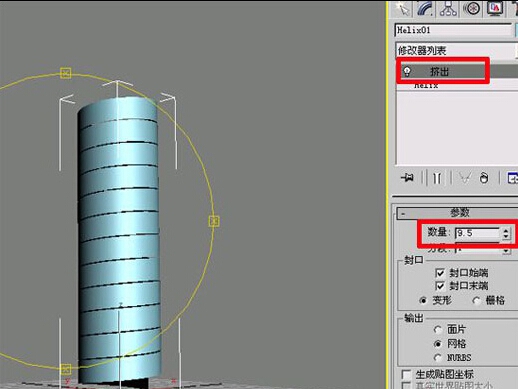Click the top yellow gizmo handle in viewport
This screenshot has height=389, width=518.
pos(66,73)
